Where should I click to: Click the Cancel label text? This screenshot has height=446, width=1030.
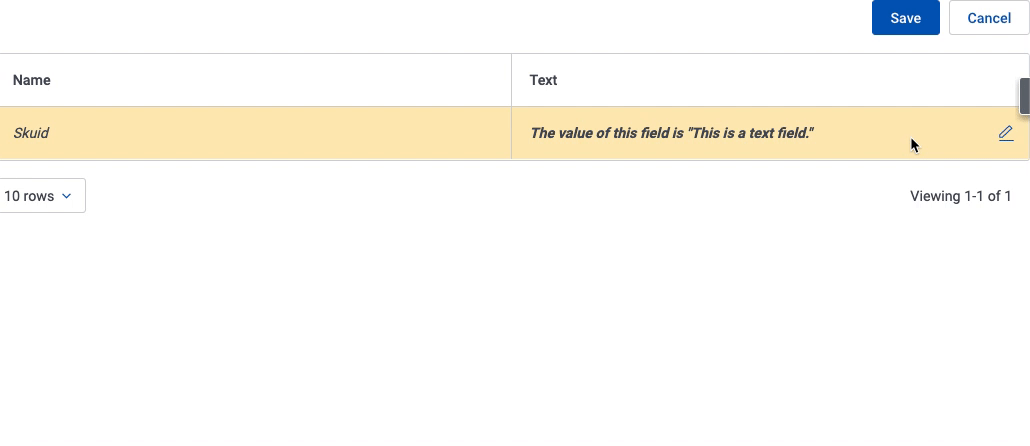click(988, 18)
